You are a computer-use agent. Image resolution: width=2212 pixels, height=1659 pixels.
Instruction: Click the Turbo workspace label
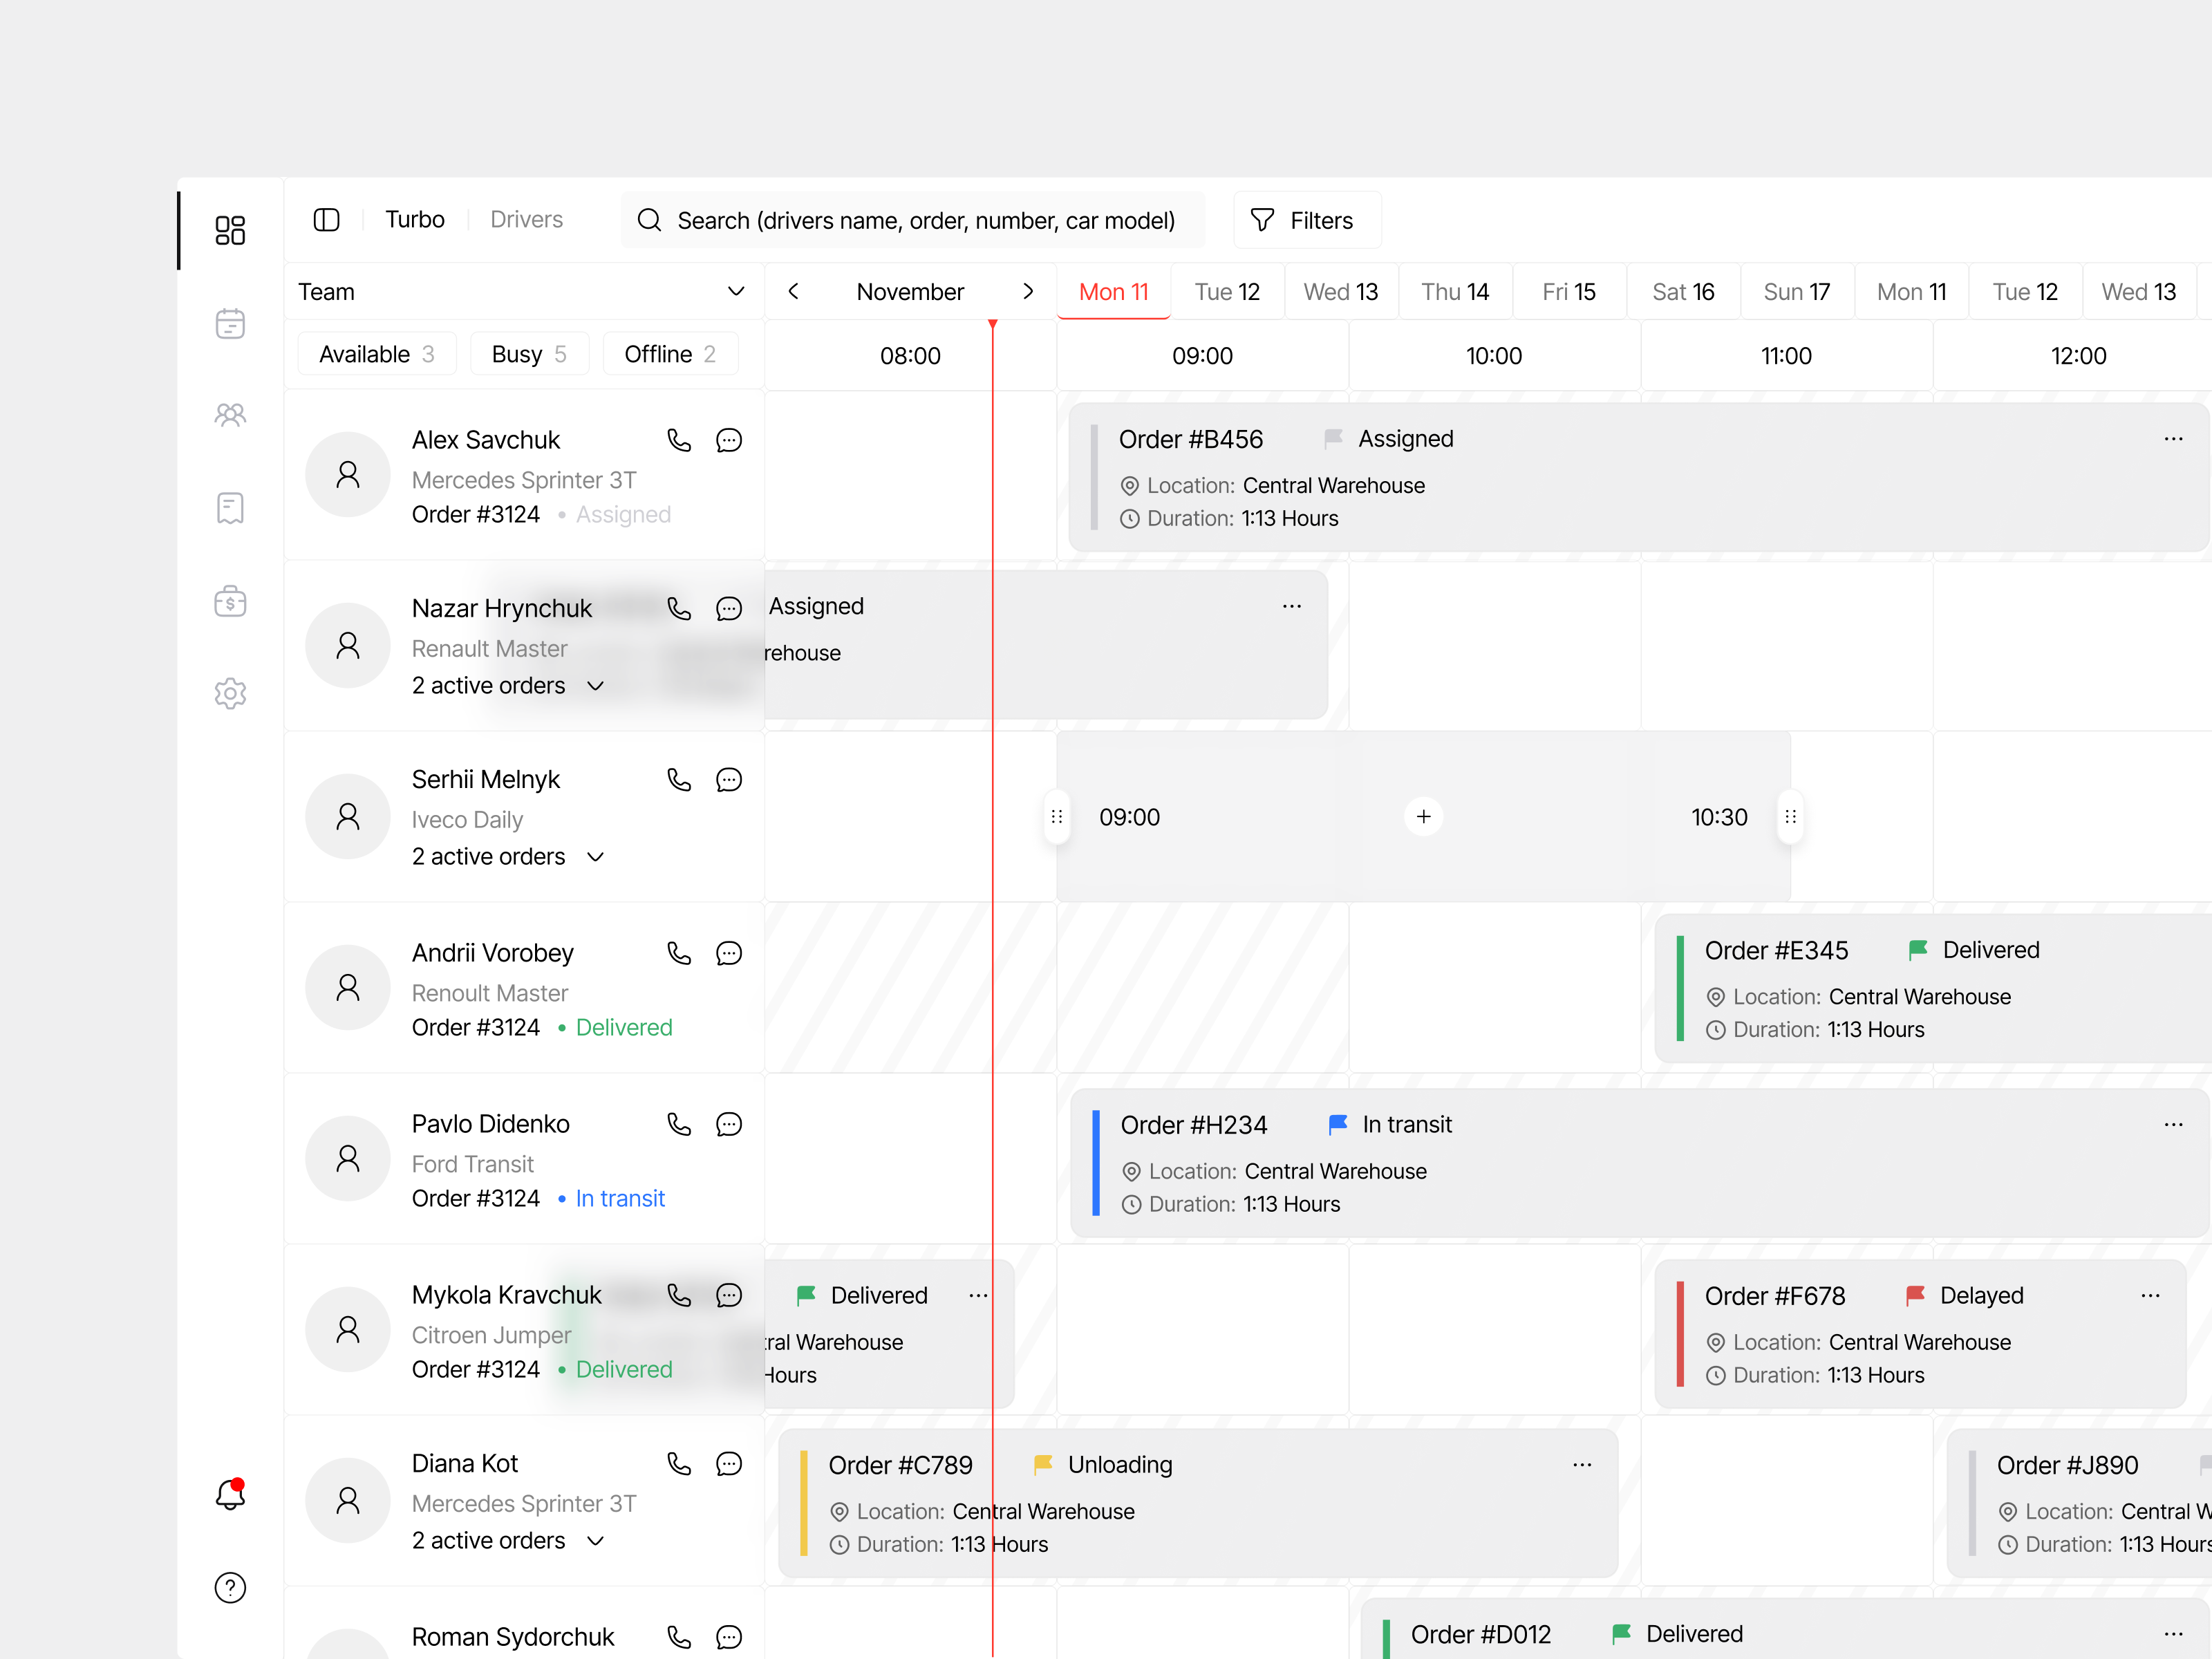point(415,220)
